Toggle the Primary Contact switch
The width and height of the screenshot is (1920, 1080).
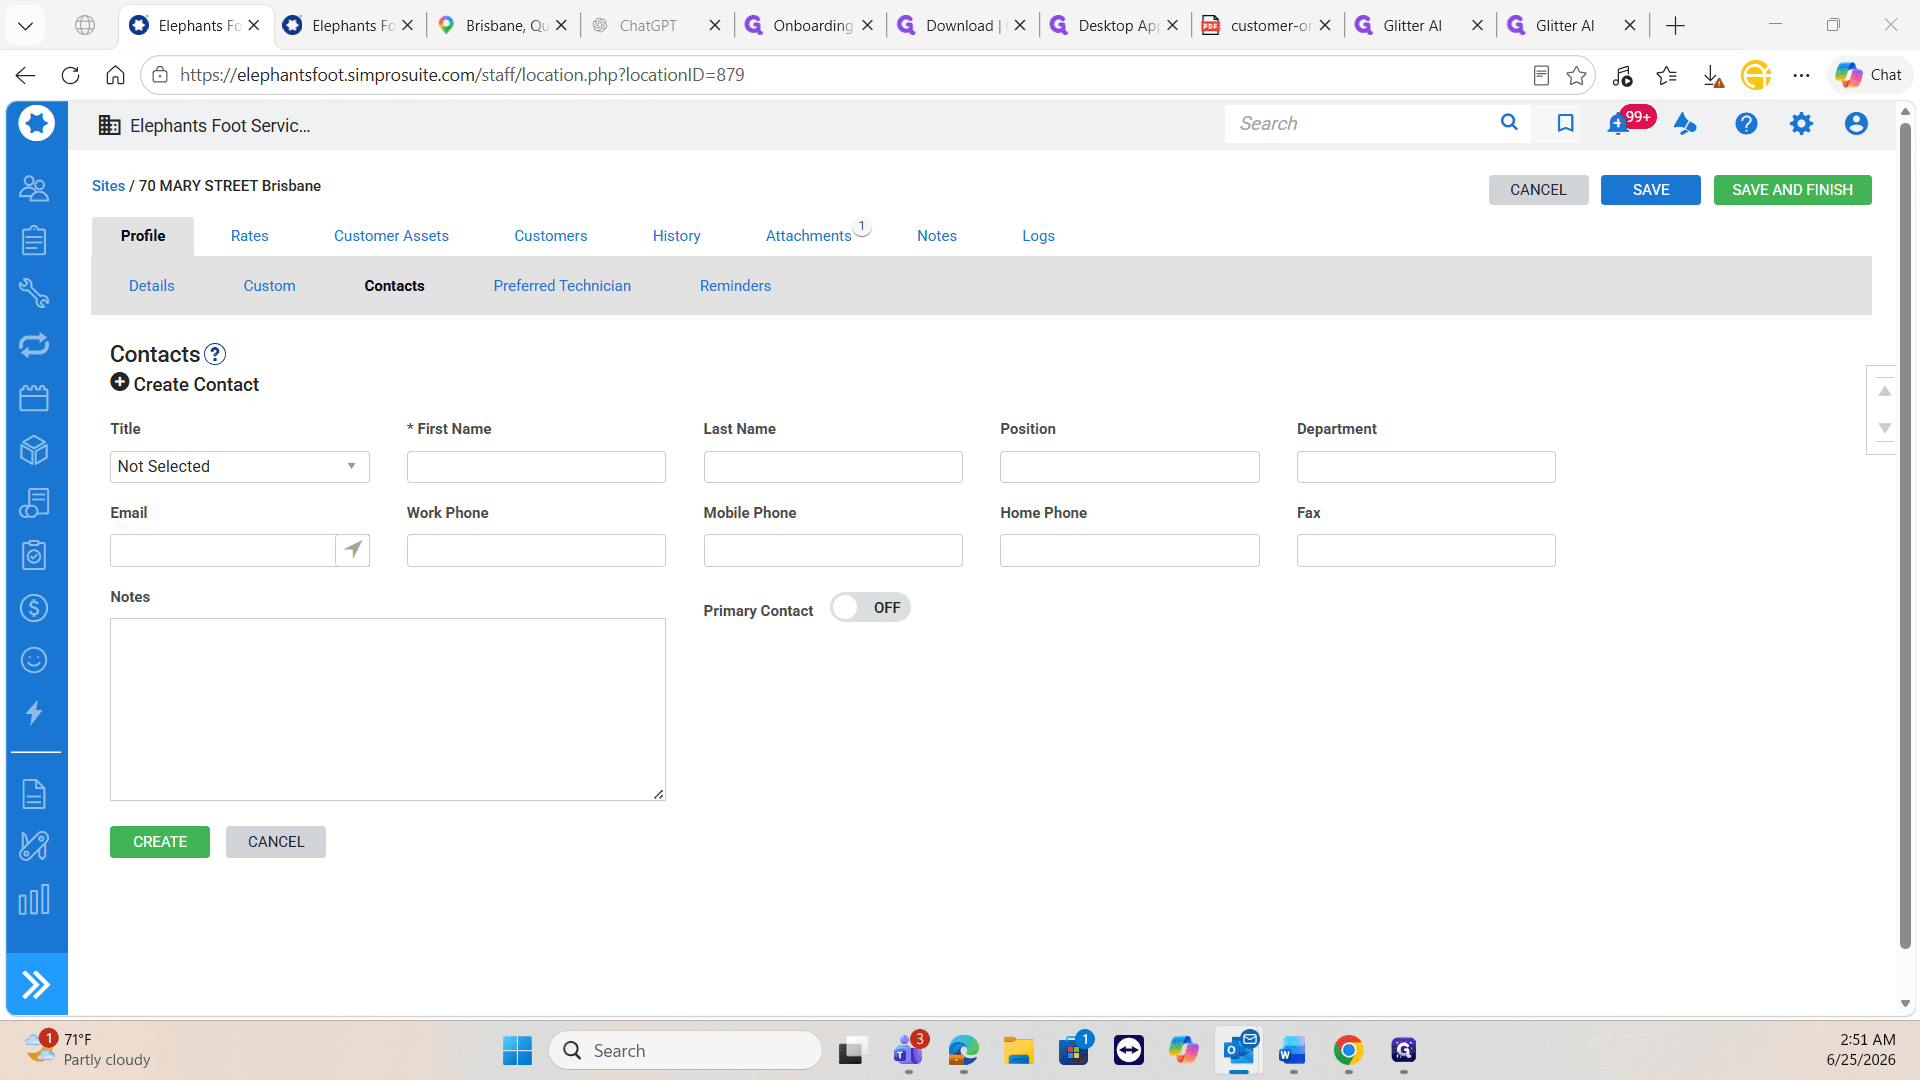tap(870, 608)
